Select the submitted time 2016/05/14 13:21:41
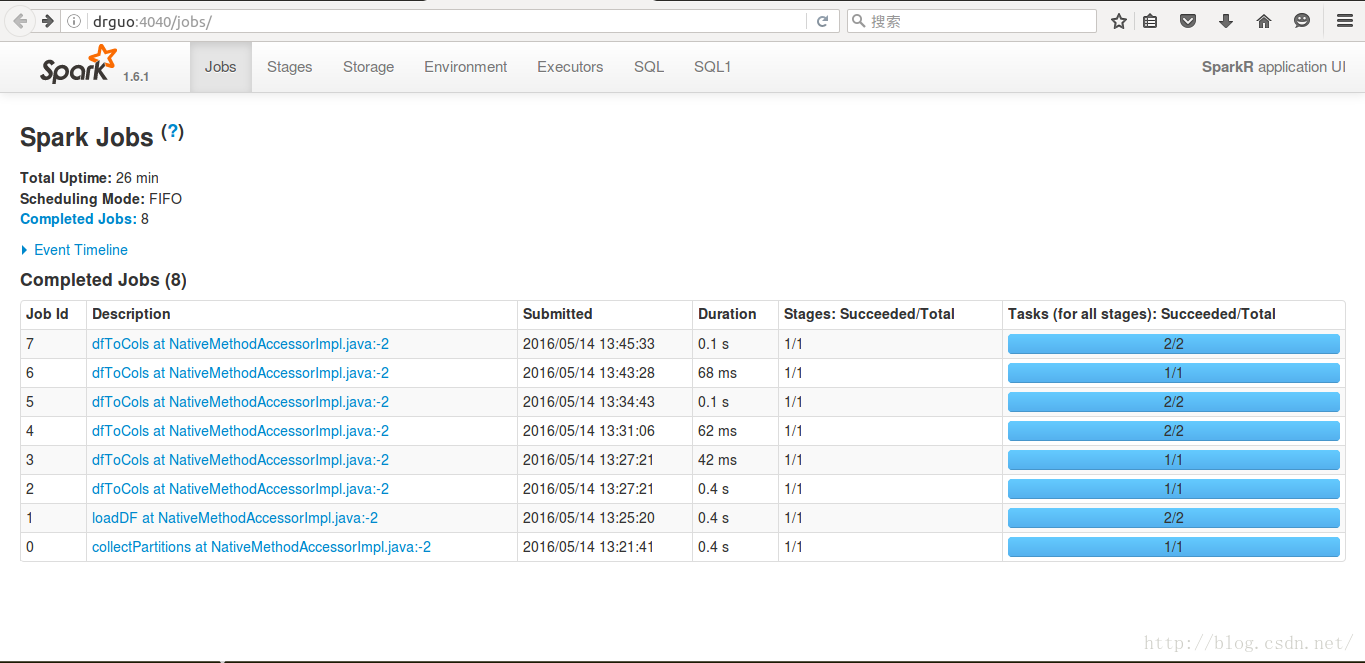The height and width of the screenshot is (663, 1365). click(589, 547)
